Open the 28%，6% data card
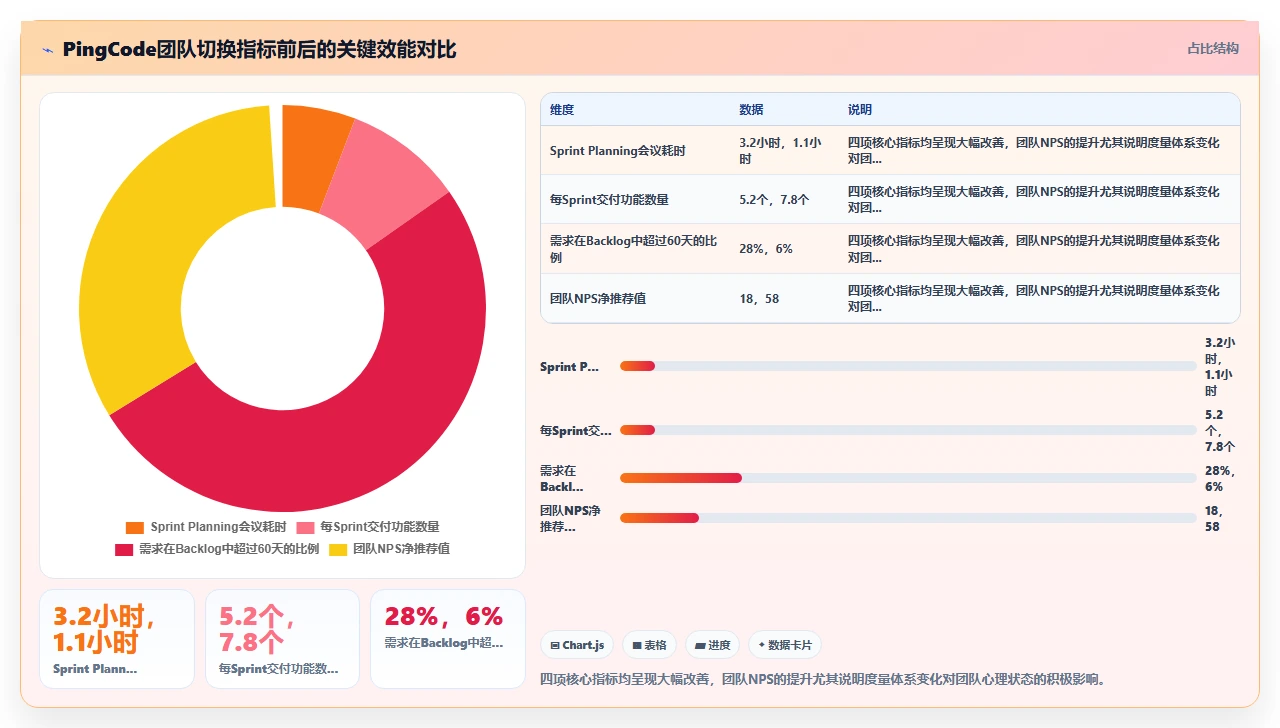The width and height of the screenshot is (1280, 728). [448, 639]
